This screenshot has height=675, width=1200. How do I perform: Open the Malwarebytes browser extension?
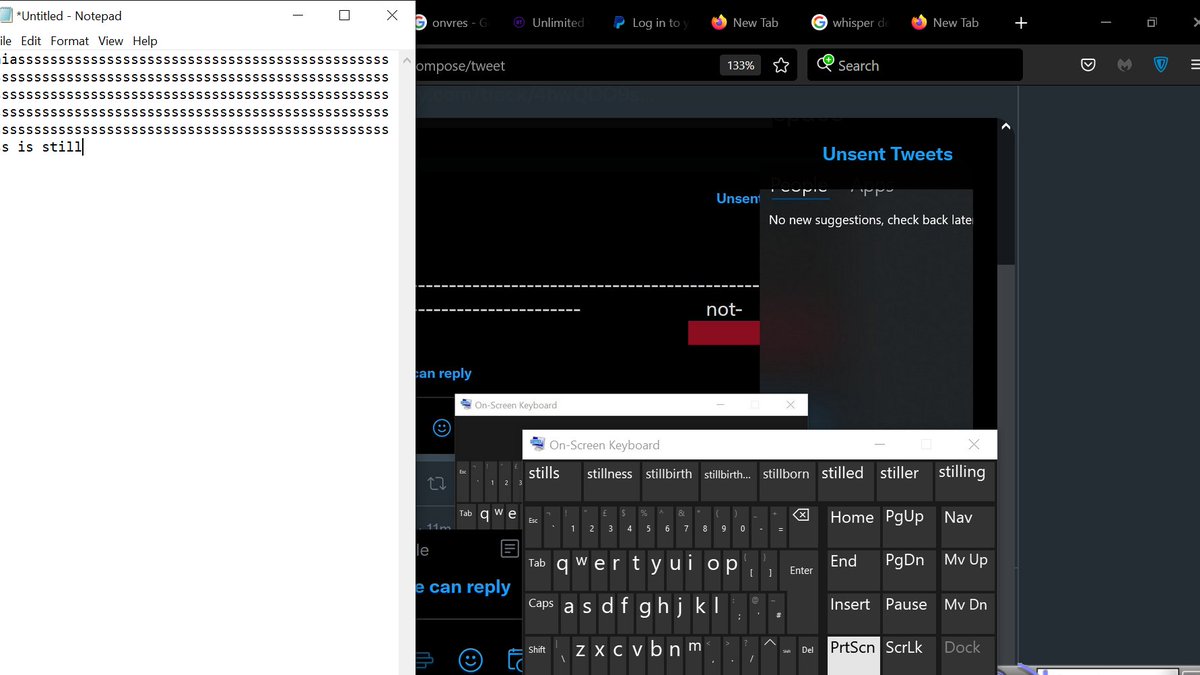[1124, 64]
